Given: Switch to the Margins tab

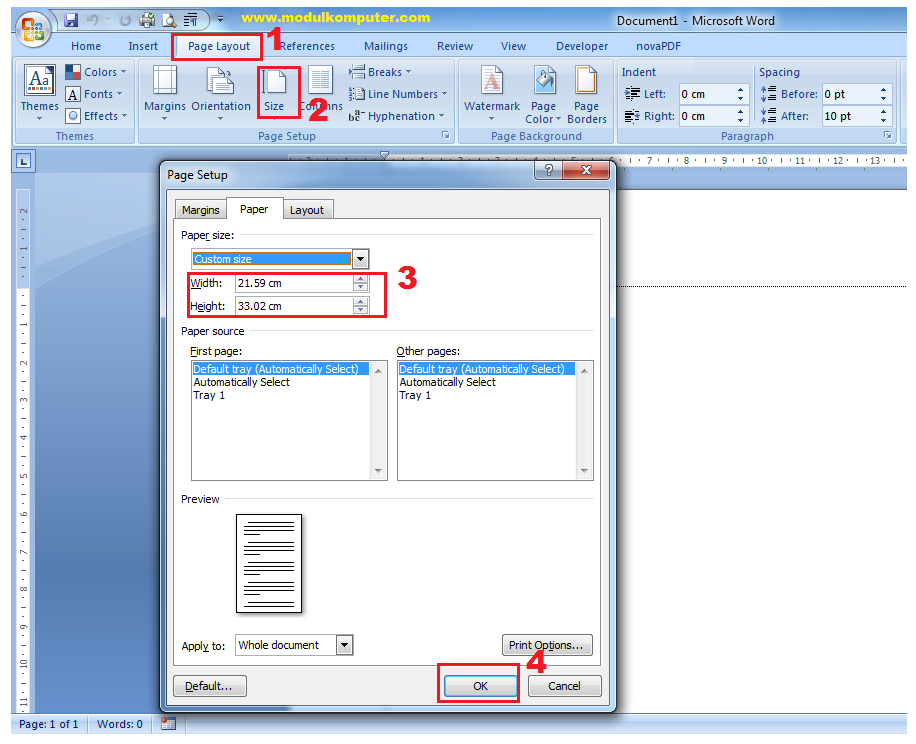Looking at the screenshot, I should point(200,209).
